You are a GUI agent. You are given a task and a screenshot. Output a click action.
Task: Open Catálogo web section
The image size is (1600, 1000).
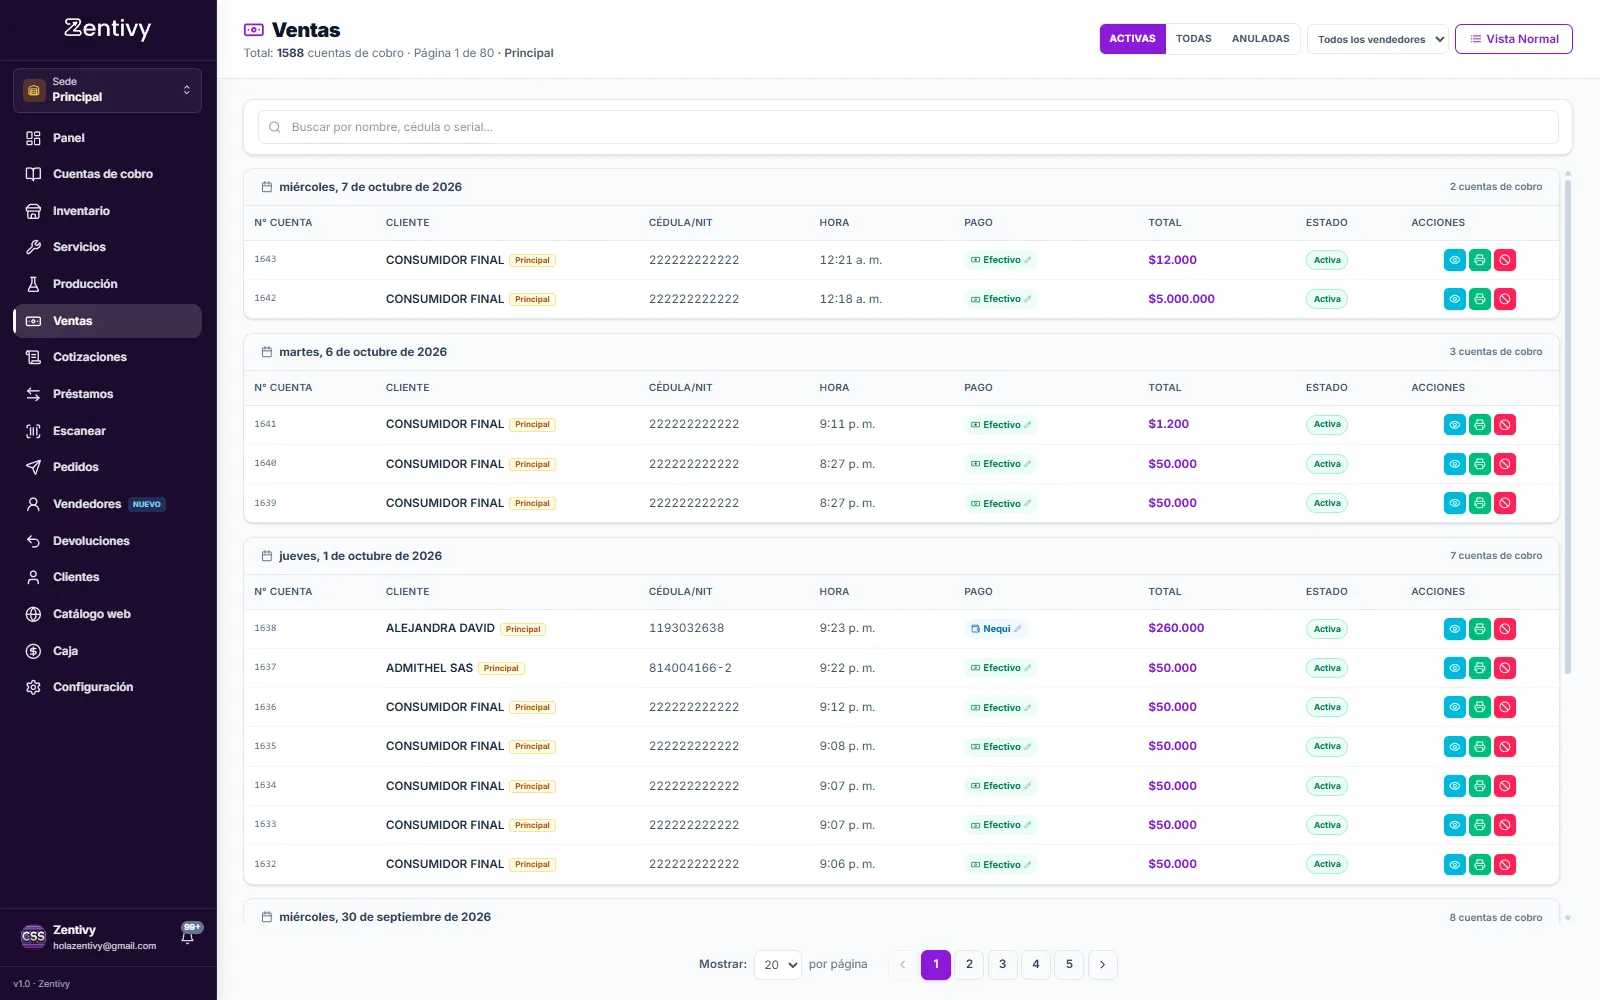pyautogui.click(x=107, y=614)
